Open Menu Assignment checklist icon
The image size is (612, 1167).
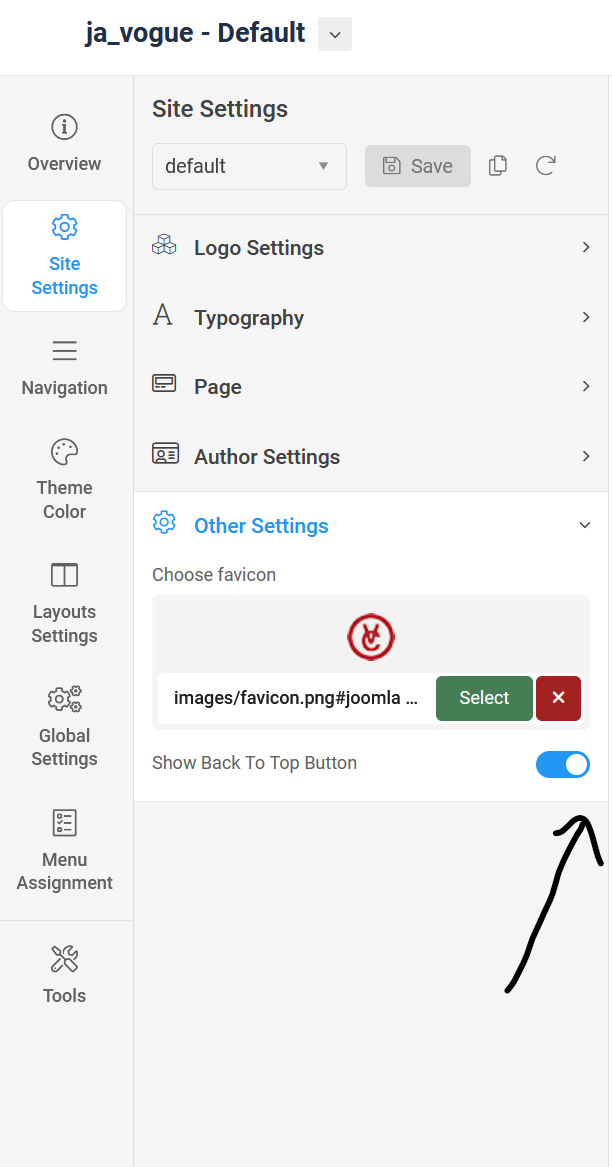click(x=65, y=823)
